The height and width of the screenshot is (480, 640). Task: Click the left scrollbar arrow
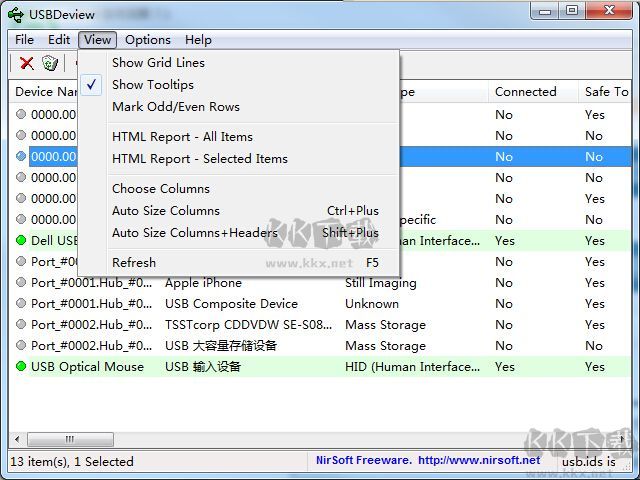coord(17,439)
